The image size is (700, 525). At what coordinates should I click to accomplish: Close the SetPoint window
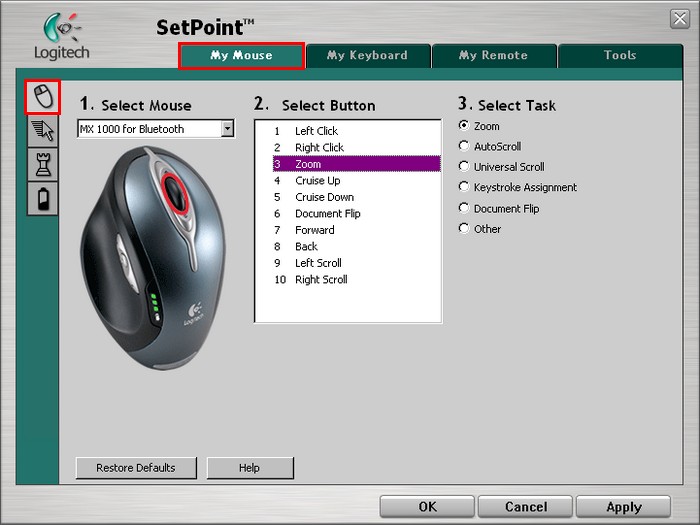pyautogui.click(x=679, y=19)
